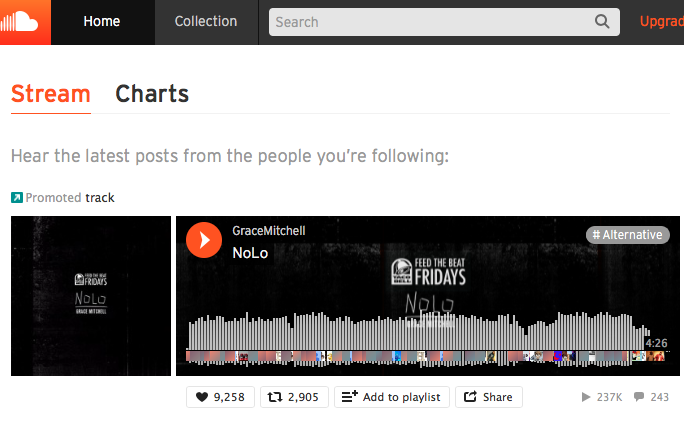Click the search magnifier icon
This screenshot has height=426, width=684.
[x=602, y=21]
